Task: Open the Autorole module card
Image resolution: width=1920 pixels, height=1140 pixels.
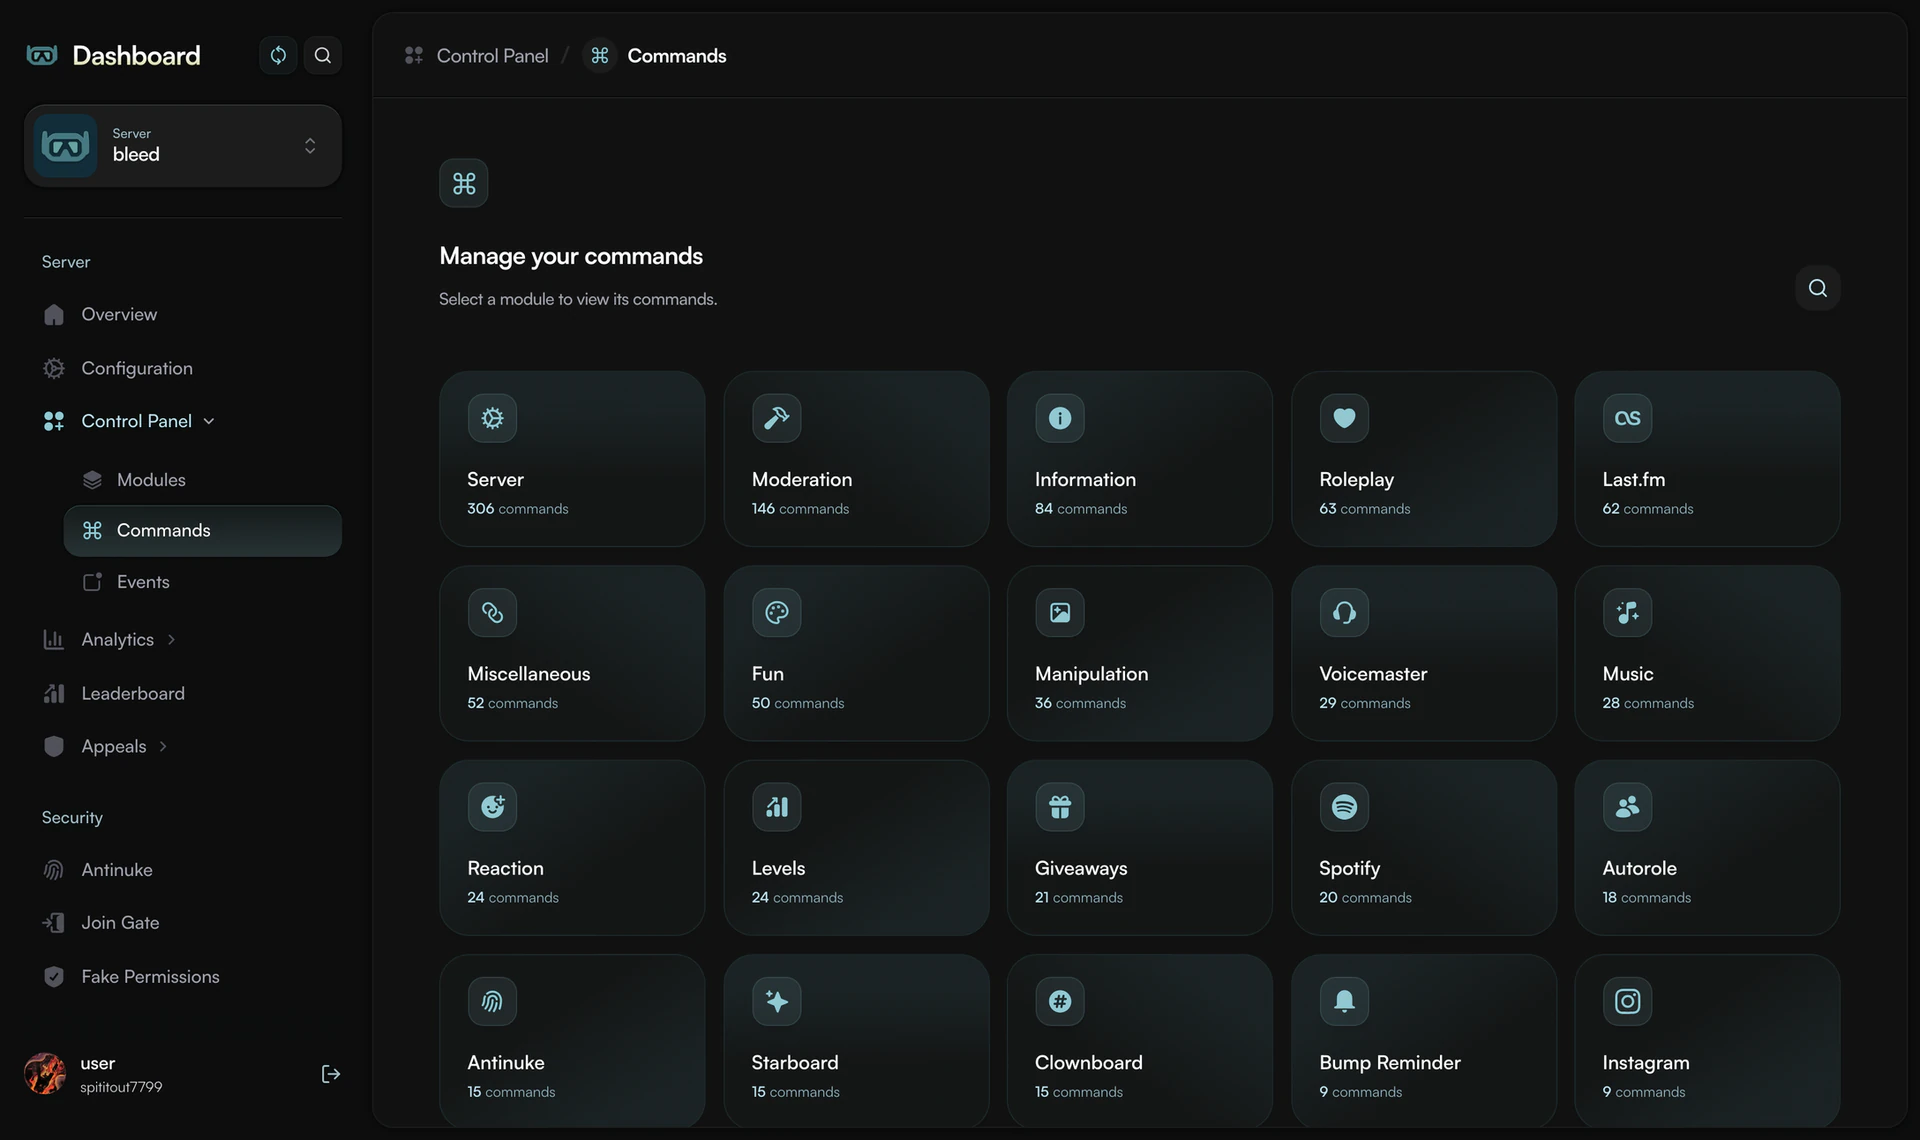Action: (x=1707, y=848)
